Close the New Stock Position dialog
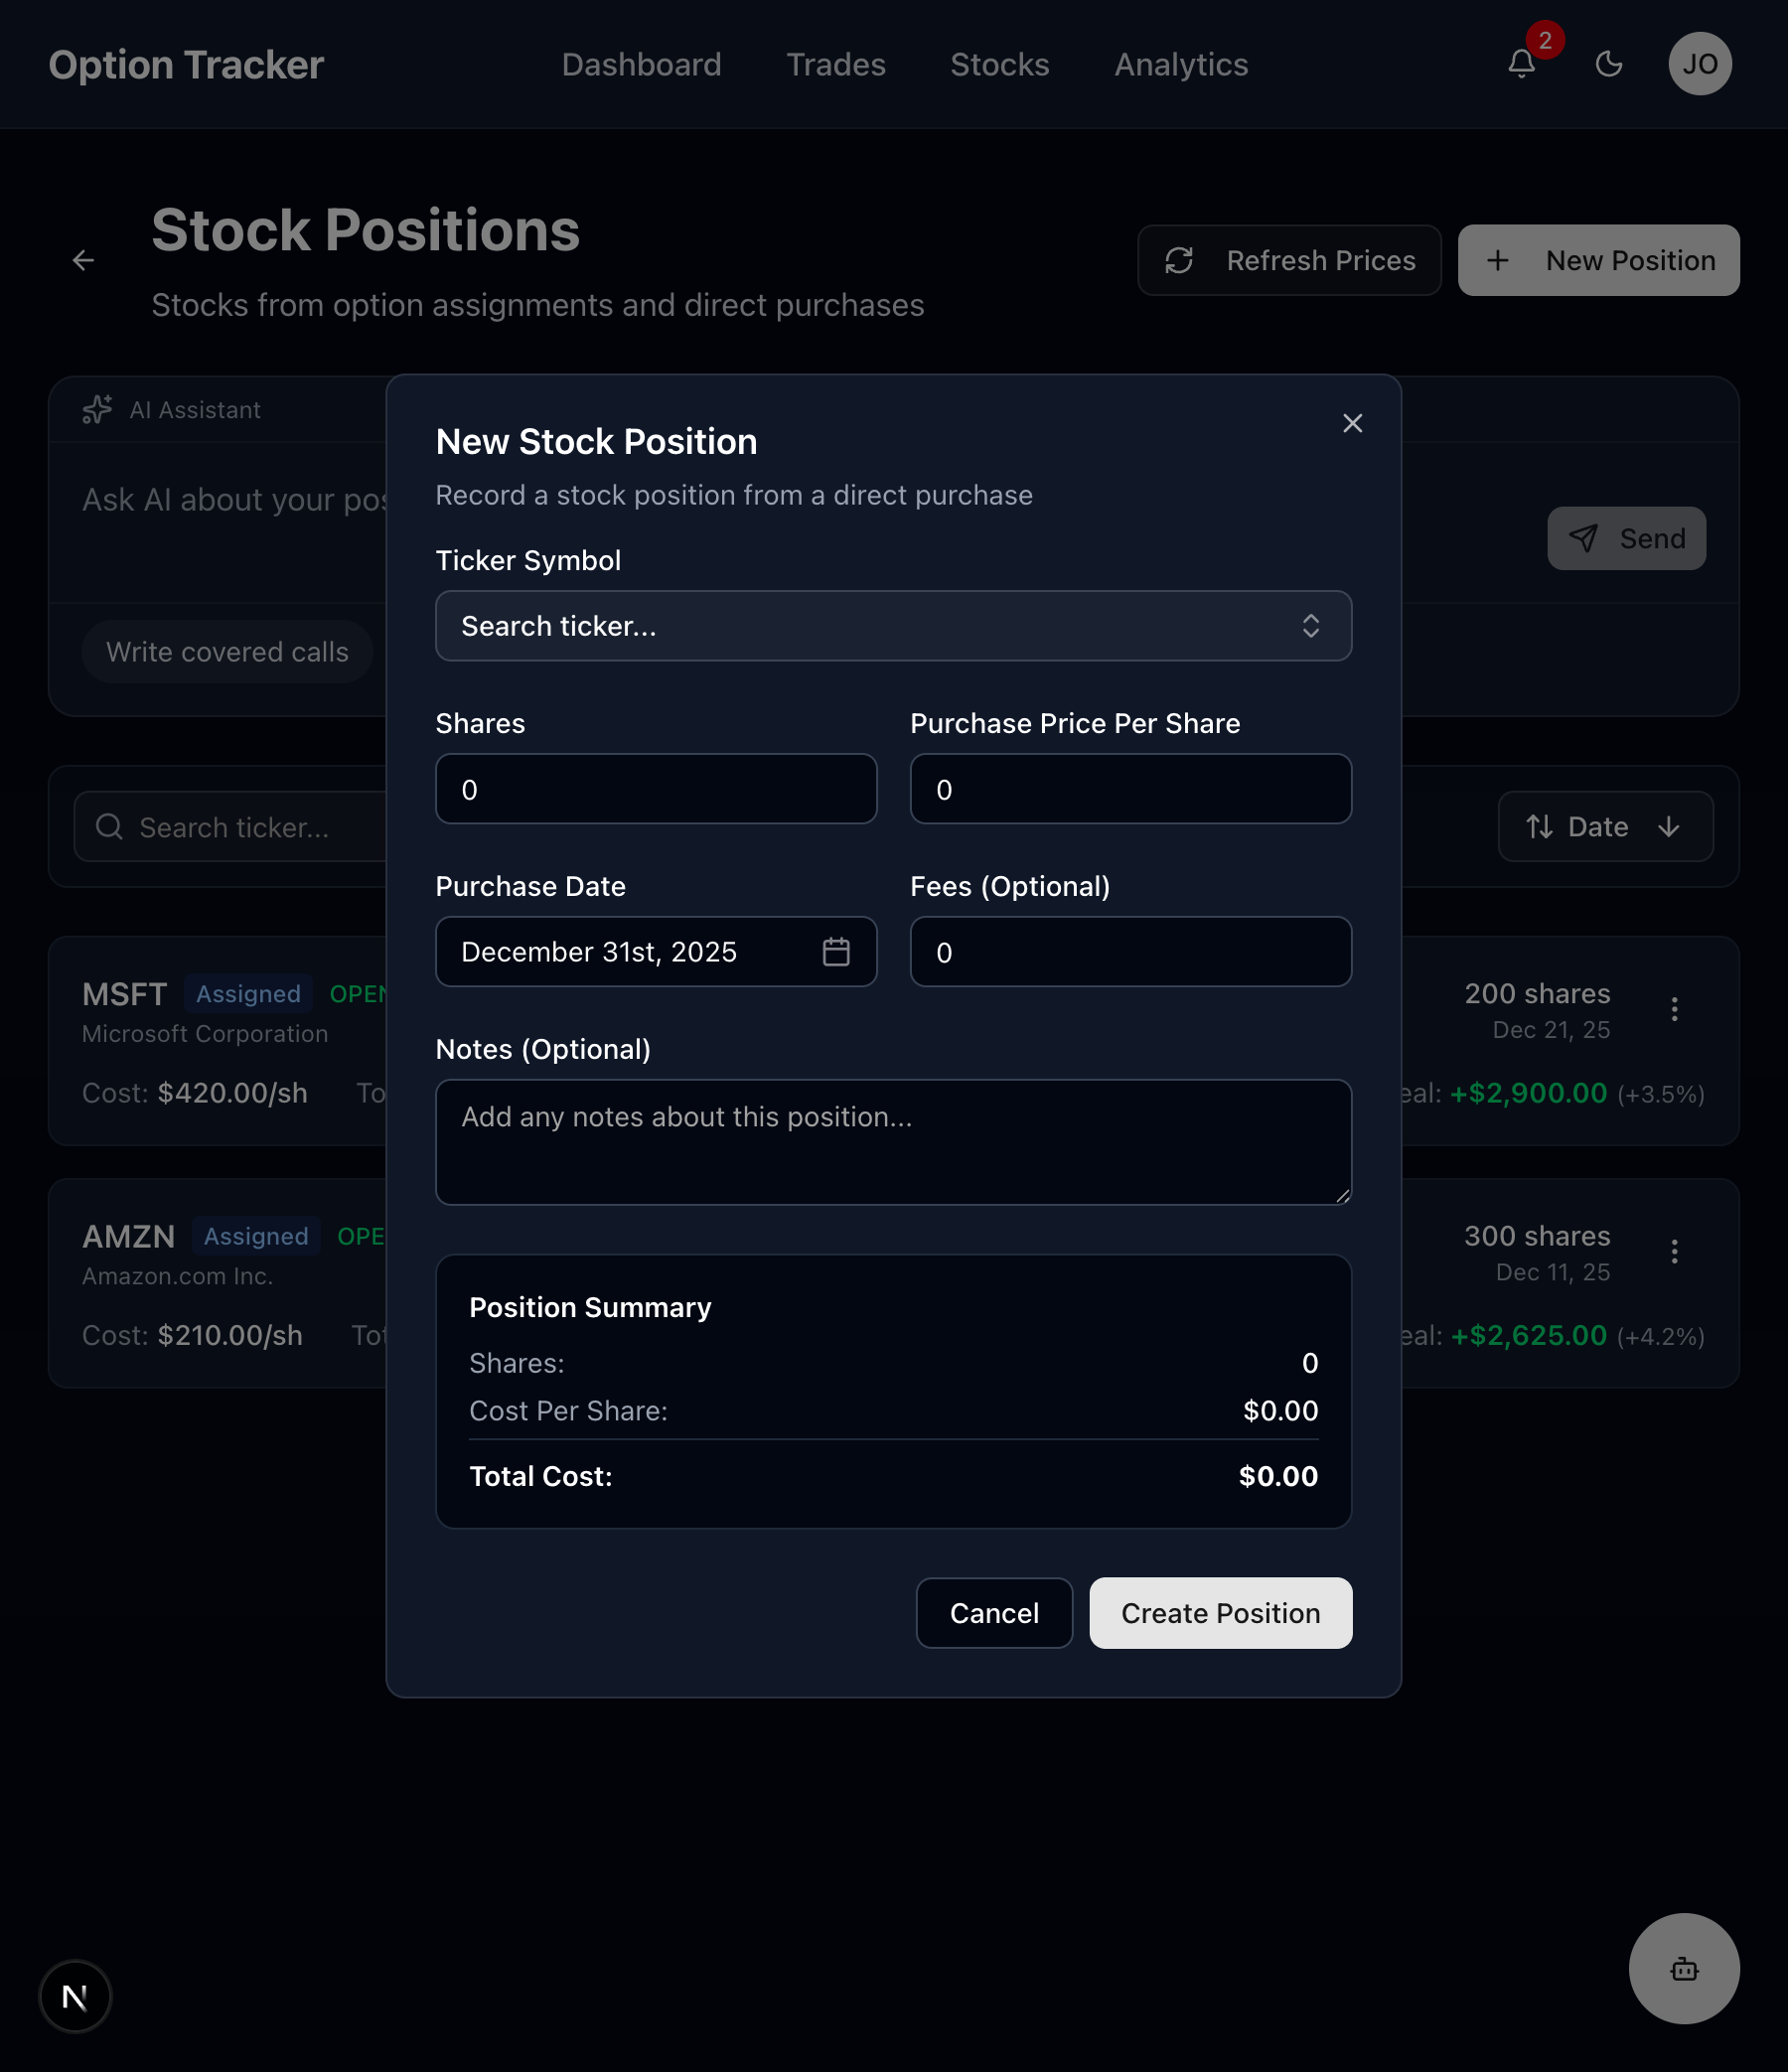The width and height of the screenshot is (1788, 2072). point(1352,424)
